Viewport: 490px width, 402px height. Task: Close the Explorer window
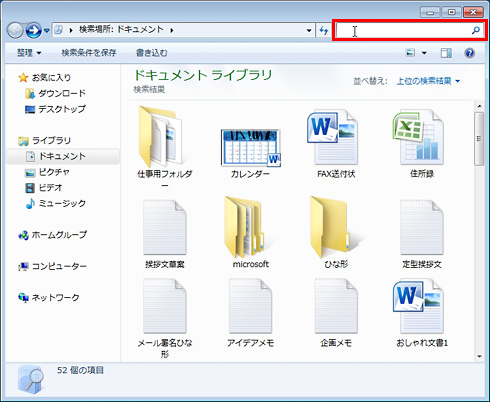(473, 12)
